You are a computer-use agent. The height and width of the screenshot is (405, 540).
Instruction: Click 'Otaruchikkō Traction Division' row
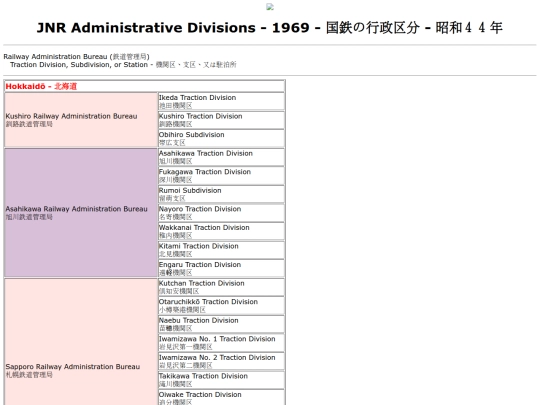click(221, 306)
